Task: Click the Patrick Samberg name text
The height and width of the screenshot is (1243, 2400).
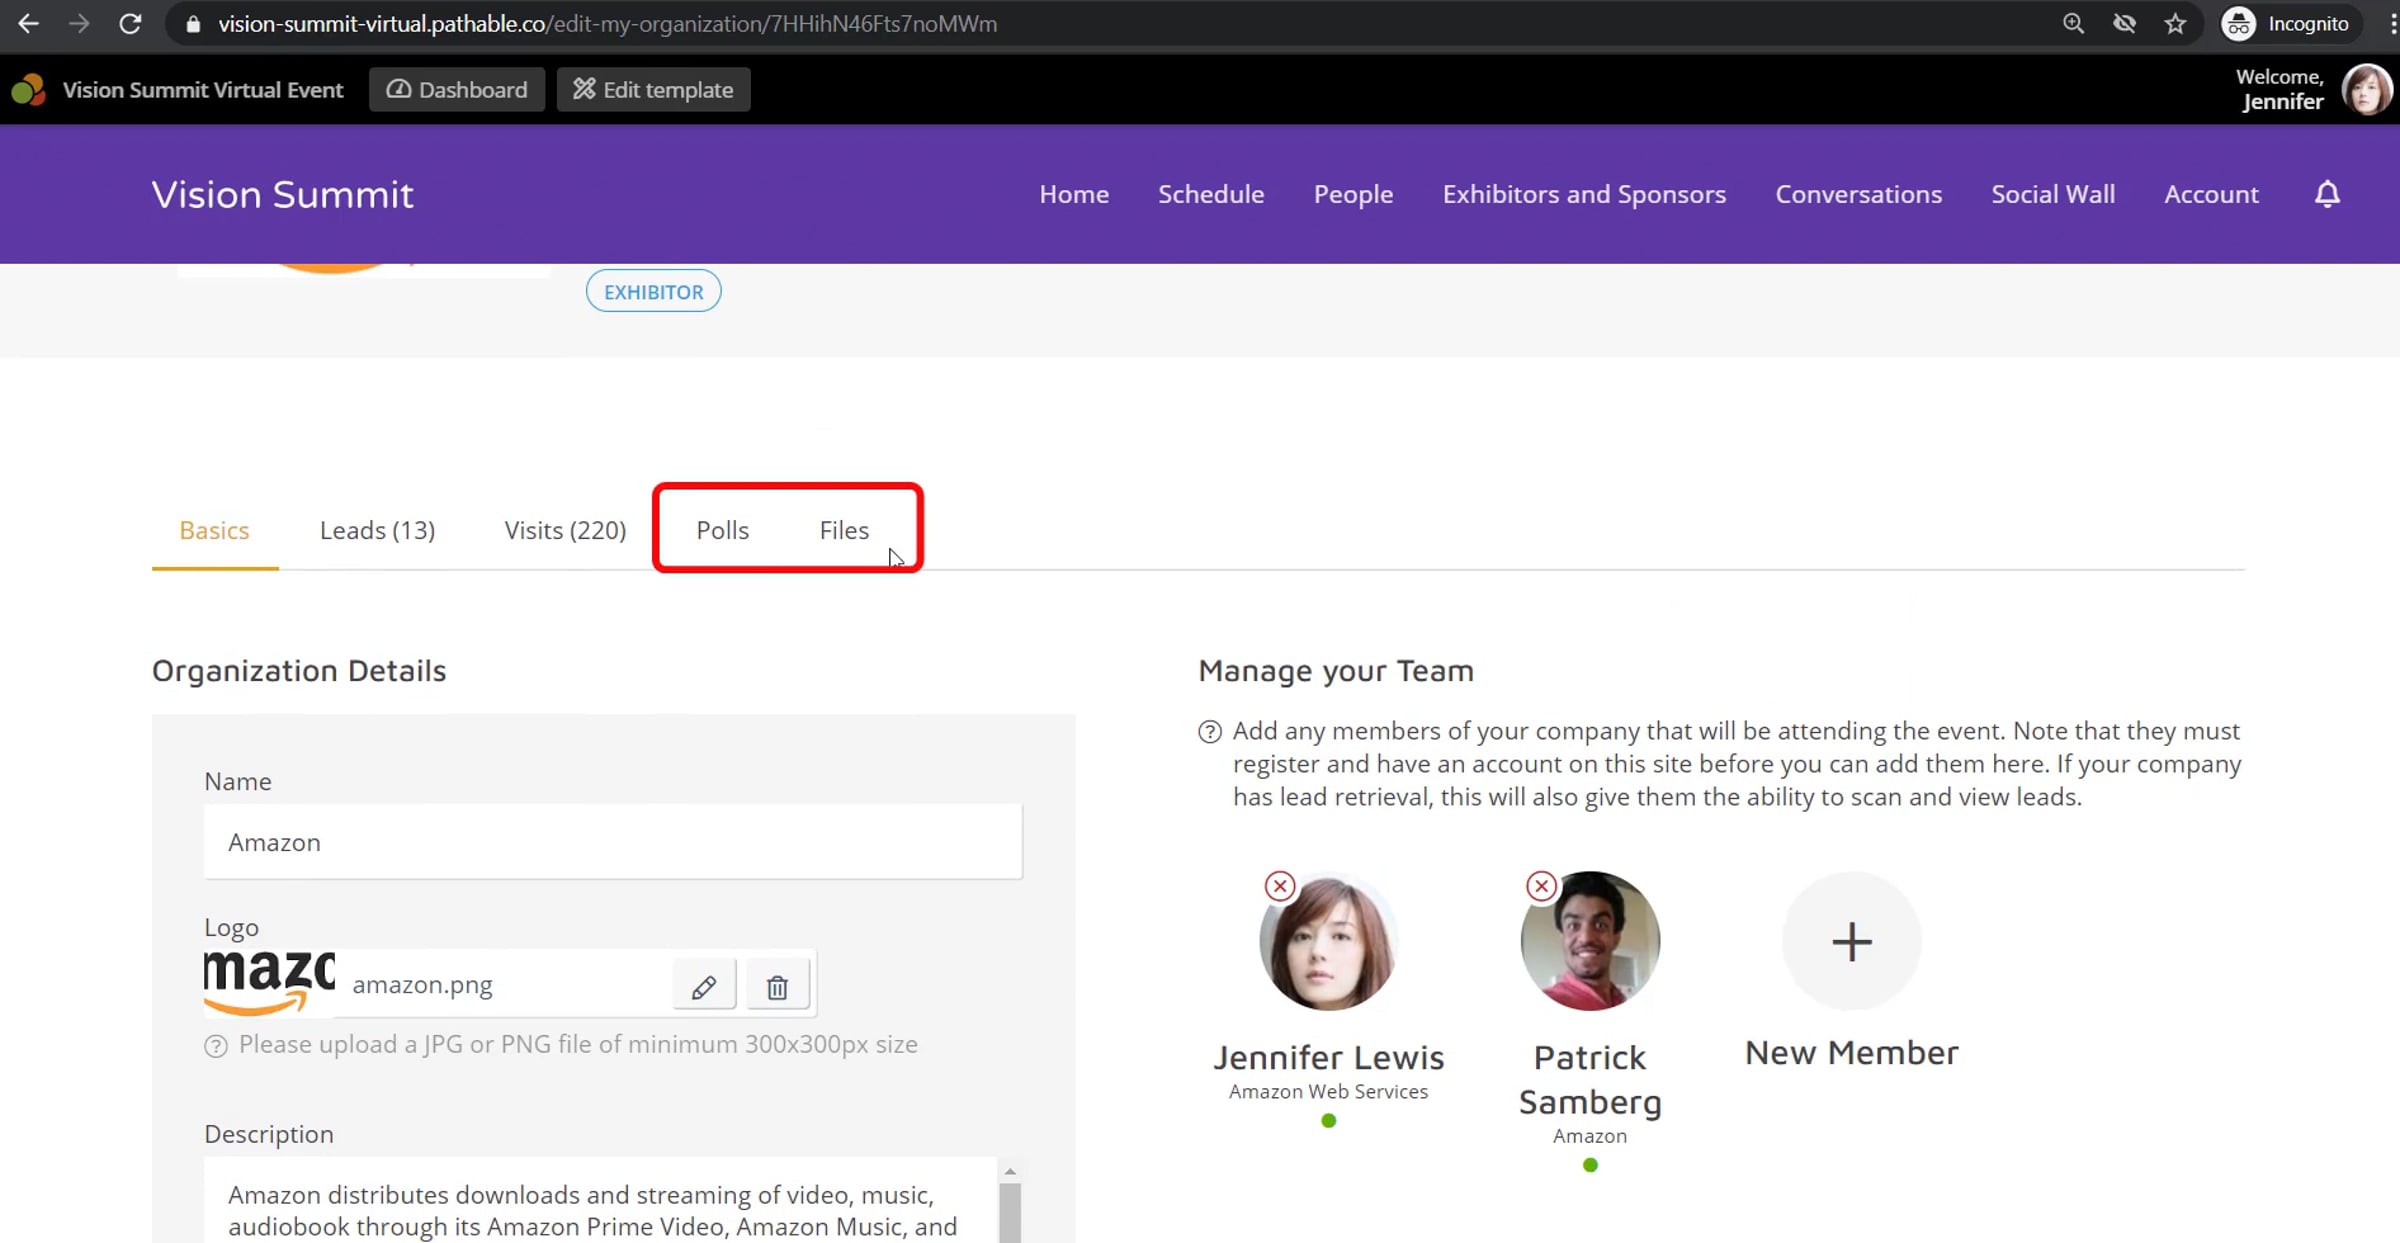Action: pos(1590,1079)
